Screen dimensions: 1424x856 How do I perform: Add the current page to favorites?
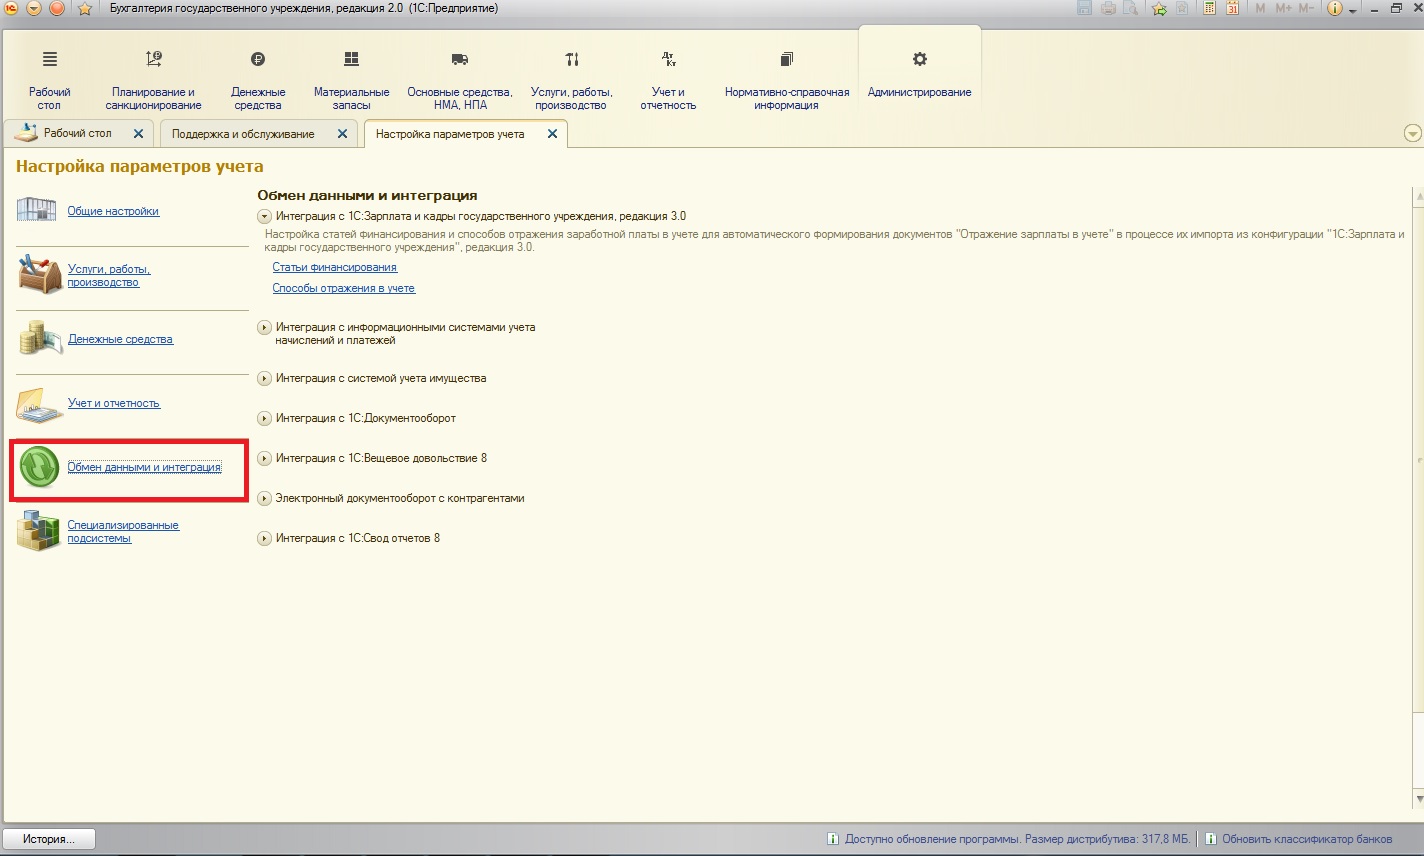pyautogui.click(x=1159, y=8)
